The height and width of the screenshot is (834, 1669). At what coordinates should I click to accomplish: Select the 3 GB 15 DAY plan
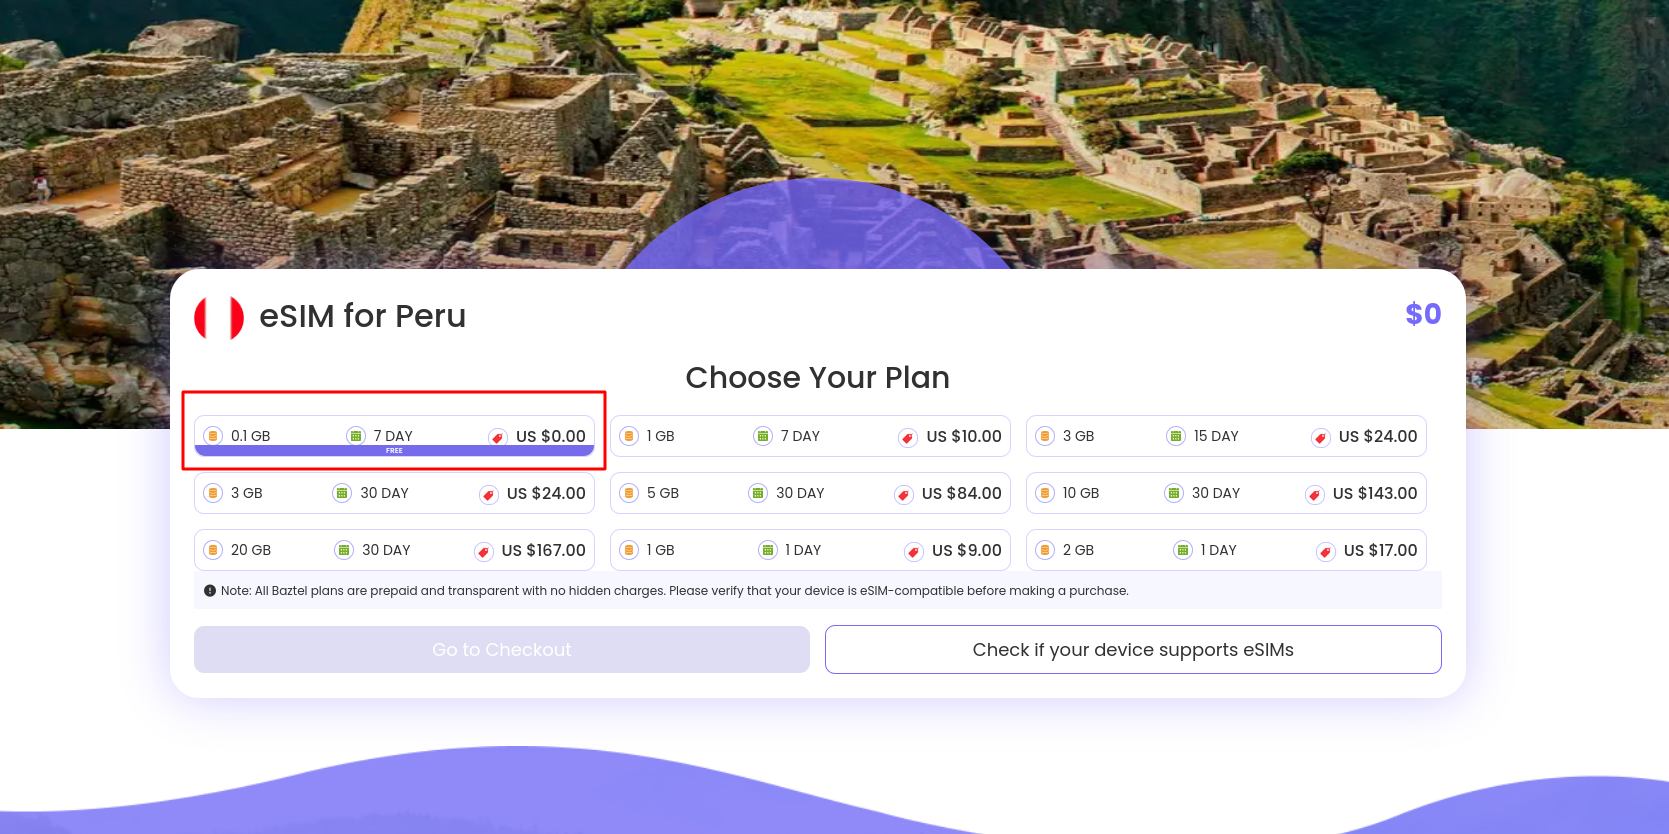point(1226,436)
